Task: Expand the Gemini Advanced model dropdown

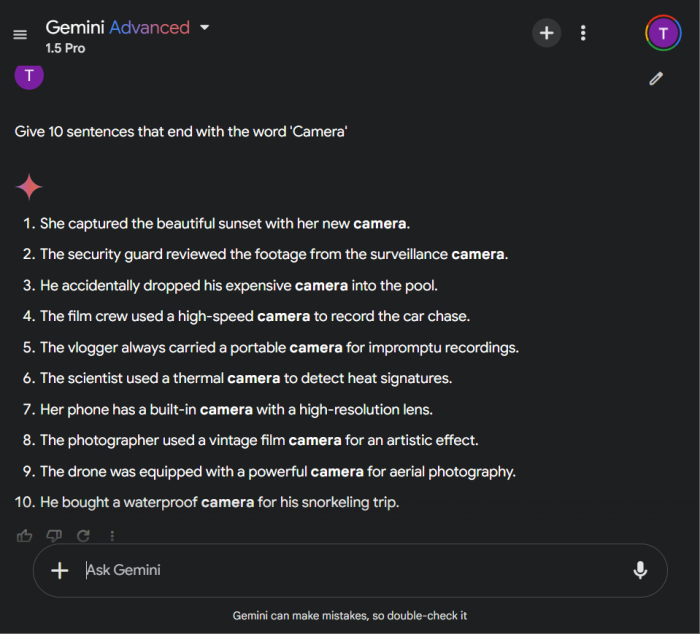Action: [205, 28]
